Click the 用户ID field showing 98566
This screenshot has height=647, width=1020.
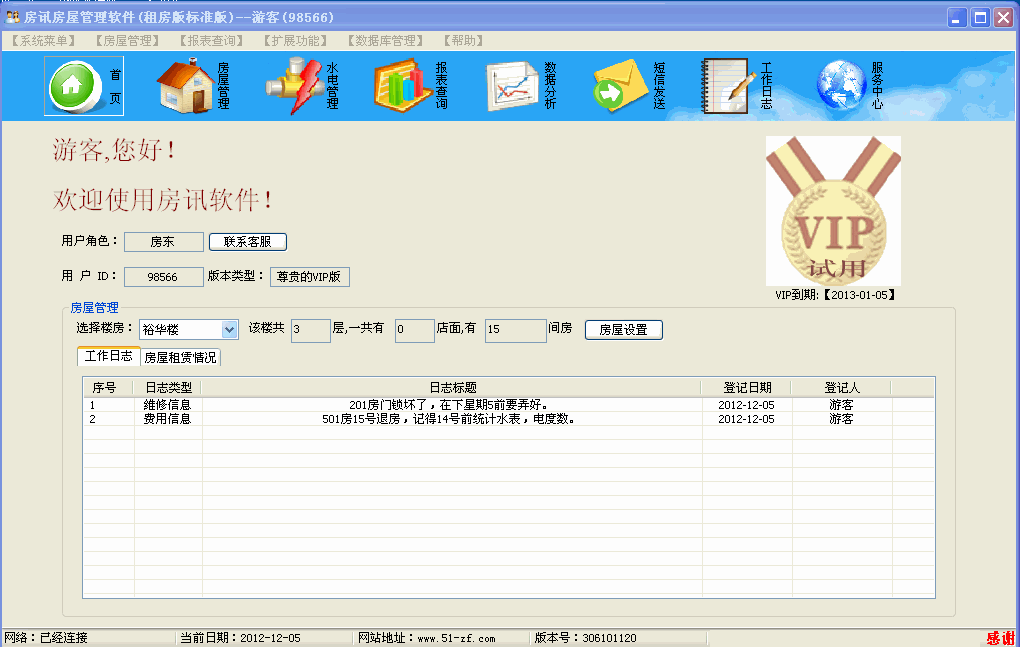point(164,277)
